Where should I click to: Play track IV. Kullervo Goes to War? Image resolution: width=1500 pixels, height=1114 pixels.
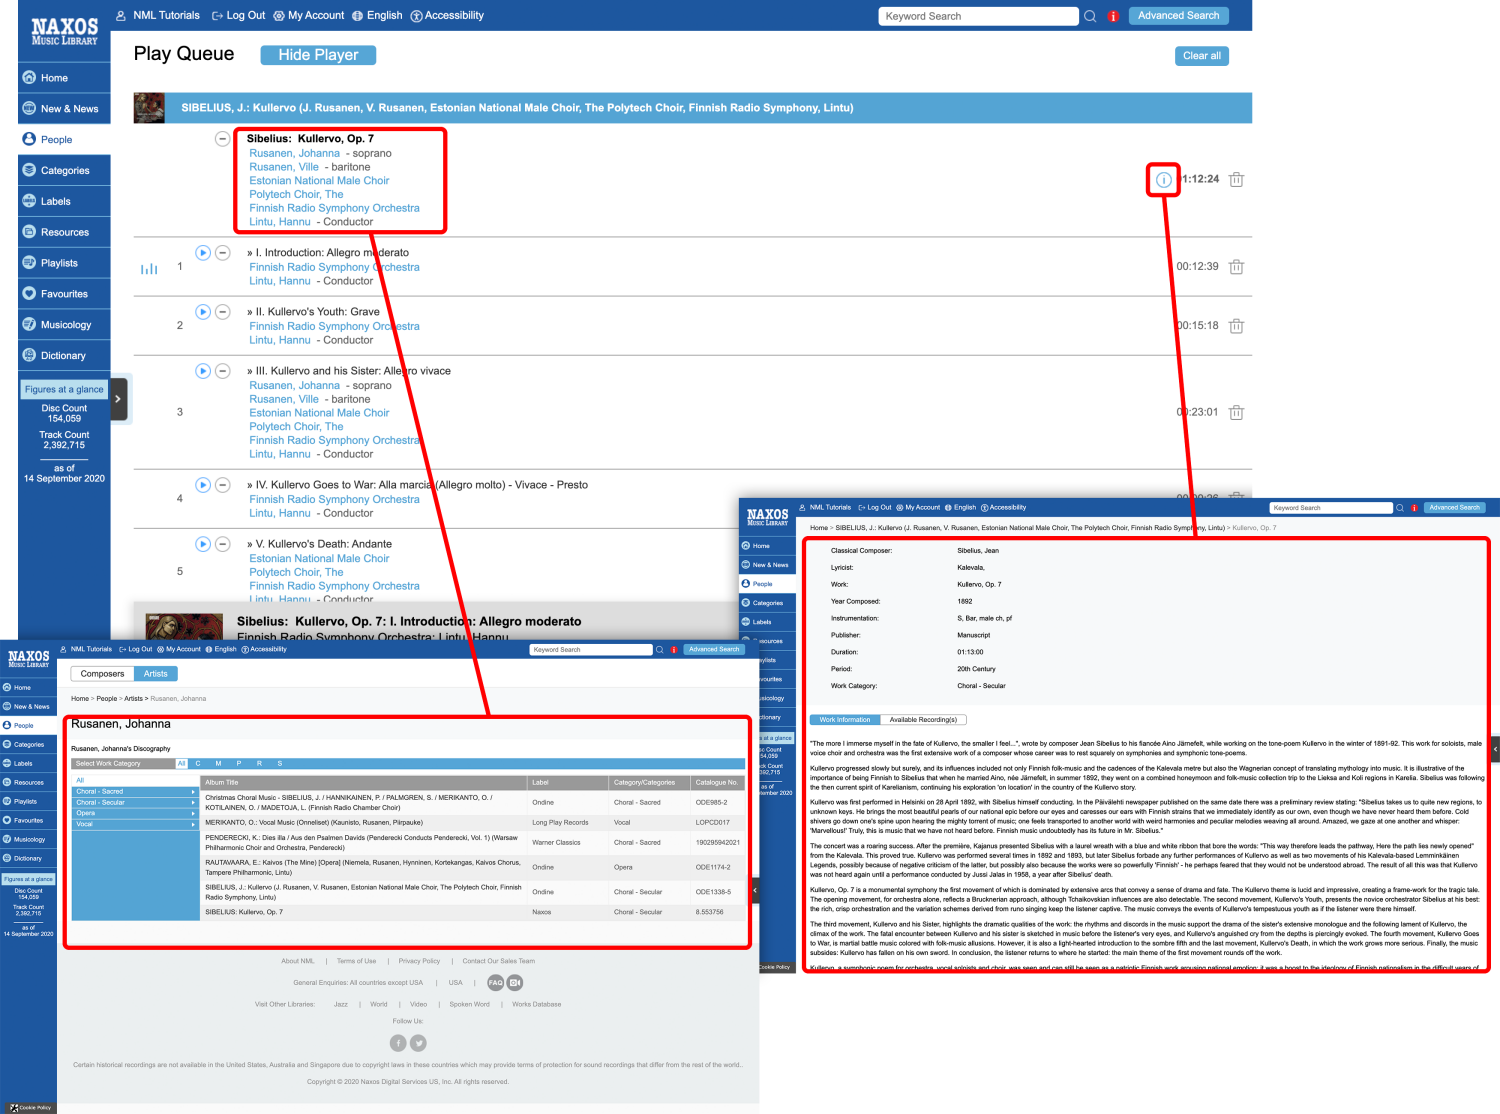203,485
